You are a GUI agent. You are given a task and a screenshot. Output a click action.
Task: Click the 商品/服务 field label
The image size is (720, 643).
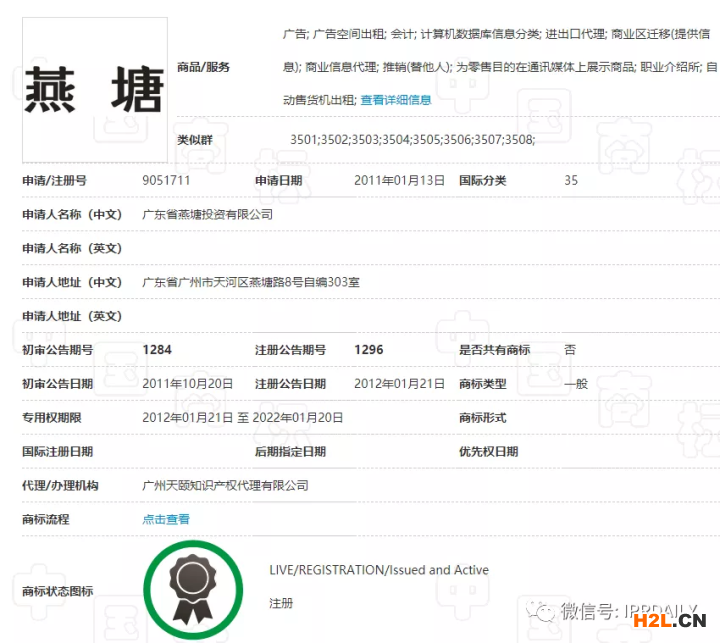pyautogui.click(x=203, y=67)
